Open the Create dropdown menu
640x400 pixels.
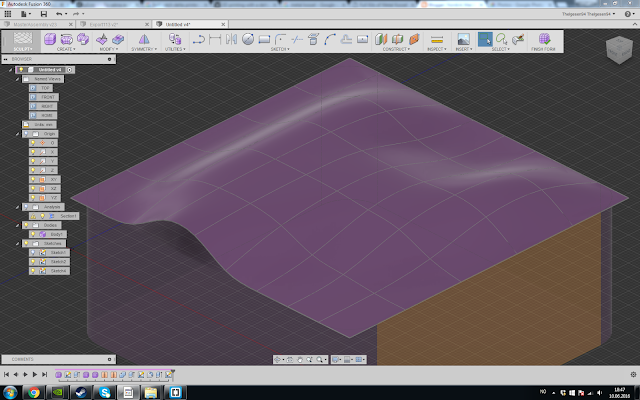click(66, 49)
